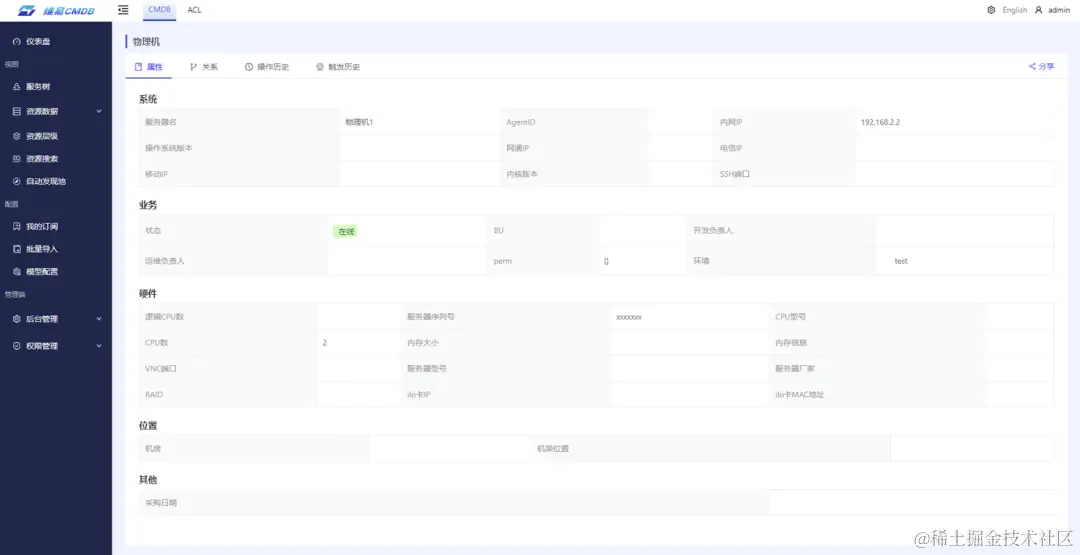Click the 内核版本 field label
The height and width of the screenshot is (555, 1080).
522,174
